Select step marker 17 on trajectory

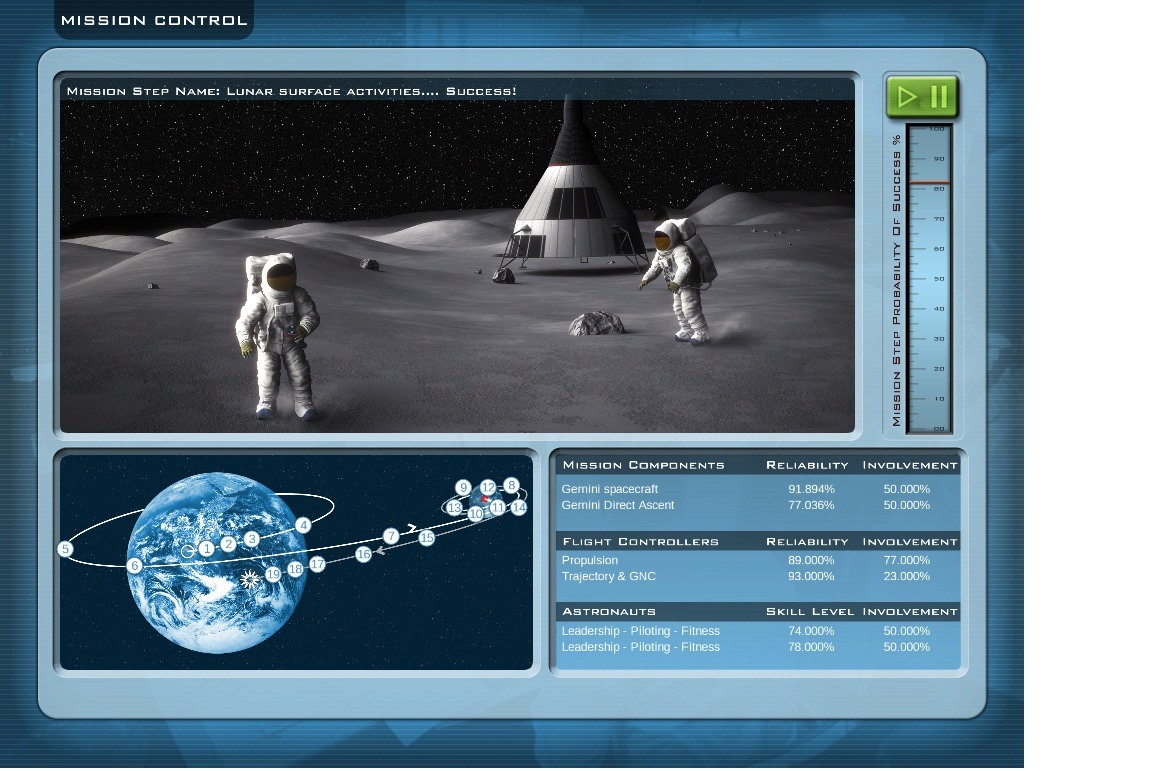317,564
